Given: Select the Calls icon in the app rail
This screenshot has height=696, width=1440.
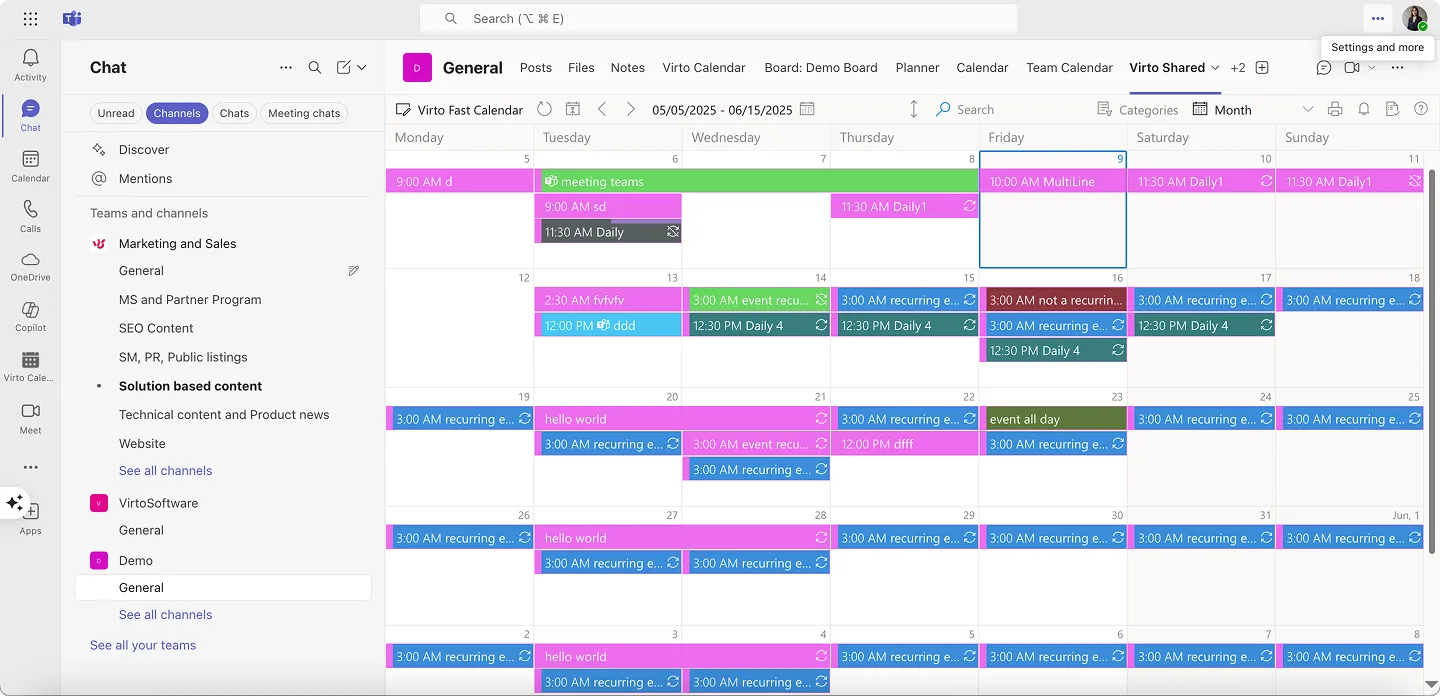Looking at the screenshot, I should pos(30,213).
